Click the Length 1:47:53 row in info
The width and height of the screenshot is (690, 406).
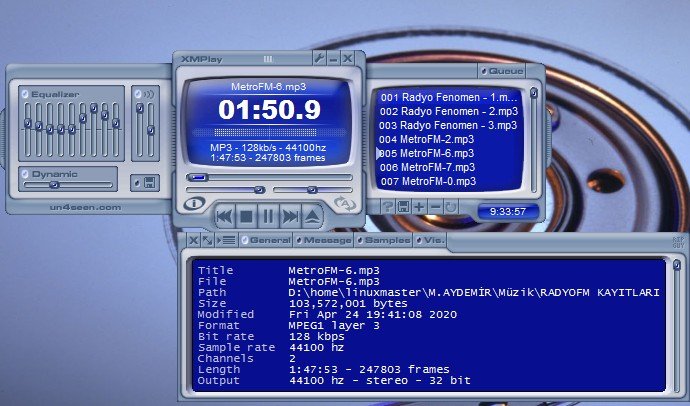click(323, 369)
